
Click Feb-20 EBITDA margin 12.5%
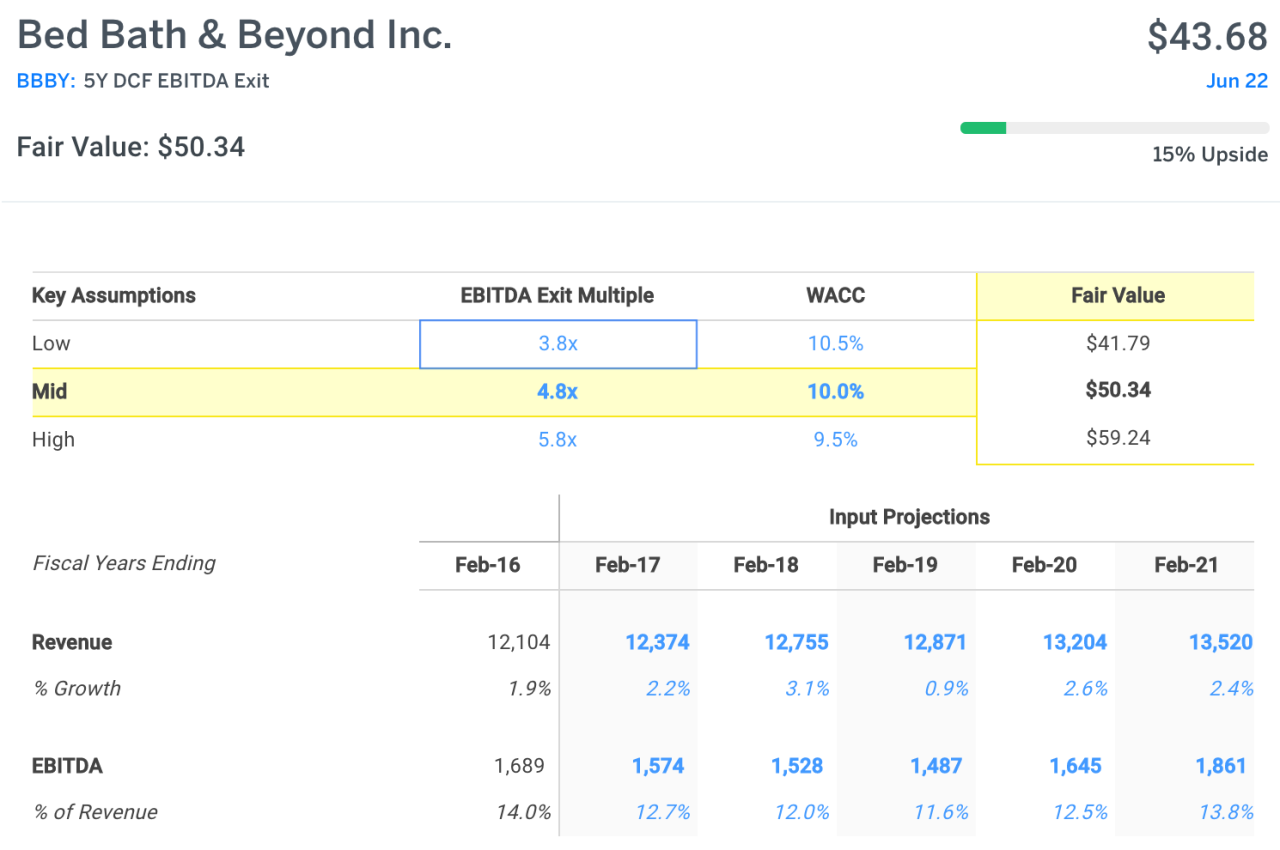tap(1080, 812)
